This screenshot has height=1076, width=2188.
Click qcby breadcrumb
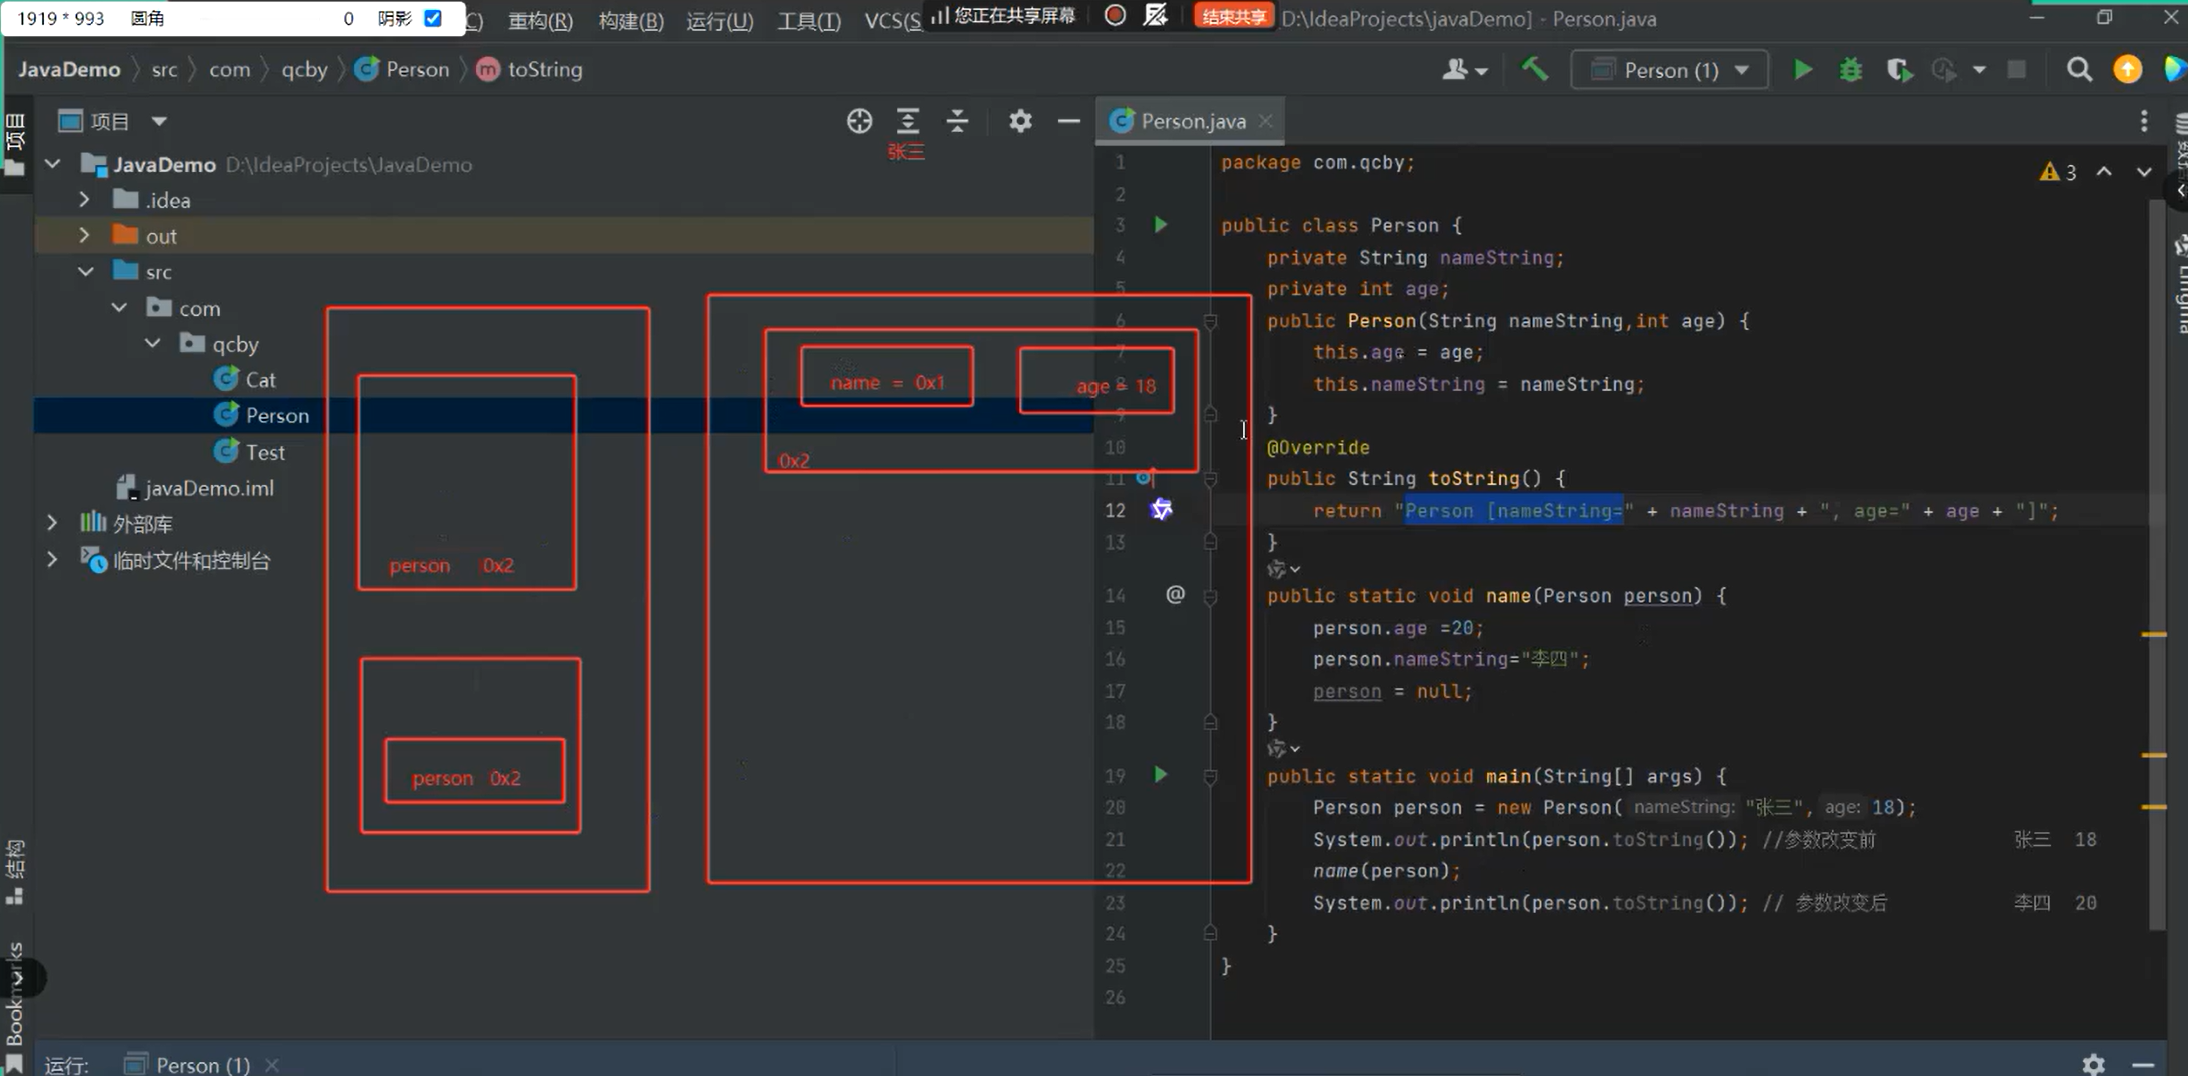[304, 69]
